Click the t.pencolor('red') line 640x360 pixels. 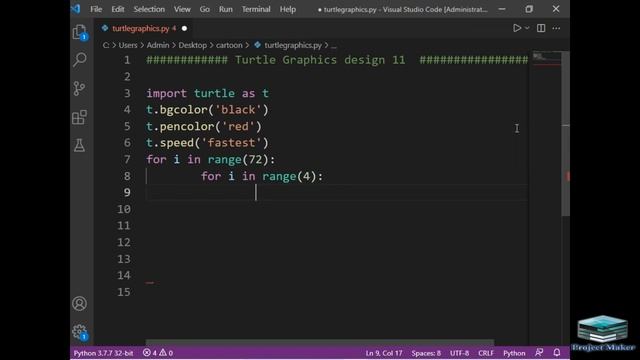coord(204,126)
